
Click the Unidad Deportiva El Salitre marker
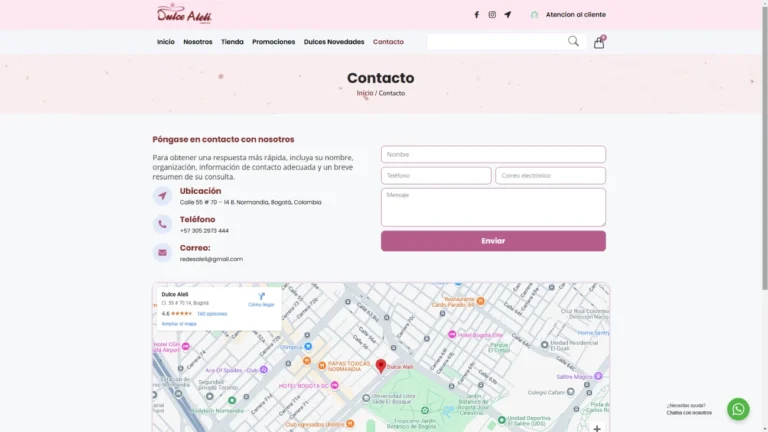(x=502, y=420)
